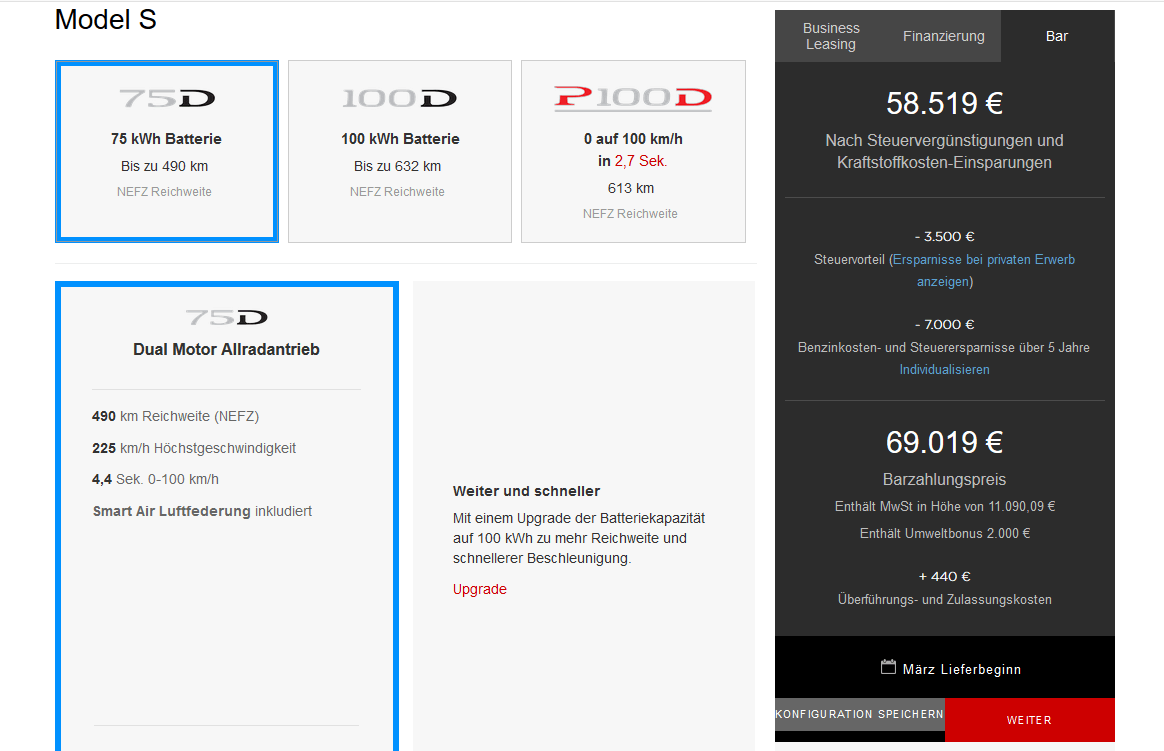The image size is (1164, 751).
Task: Click the März Lieferbeginn delivery text
Action: click(x=962, y=669)
